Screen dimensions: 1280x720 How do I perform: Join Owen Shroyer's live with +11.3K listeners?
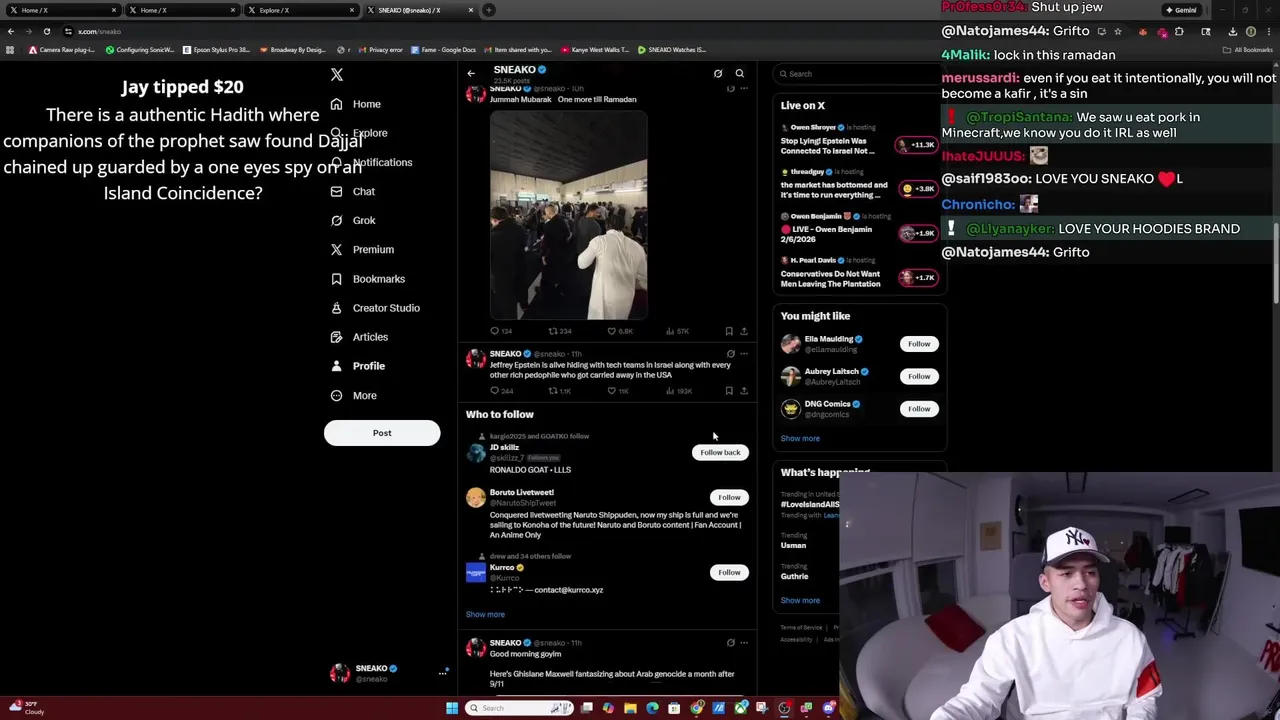(x=916, y=145)
